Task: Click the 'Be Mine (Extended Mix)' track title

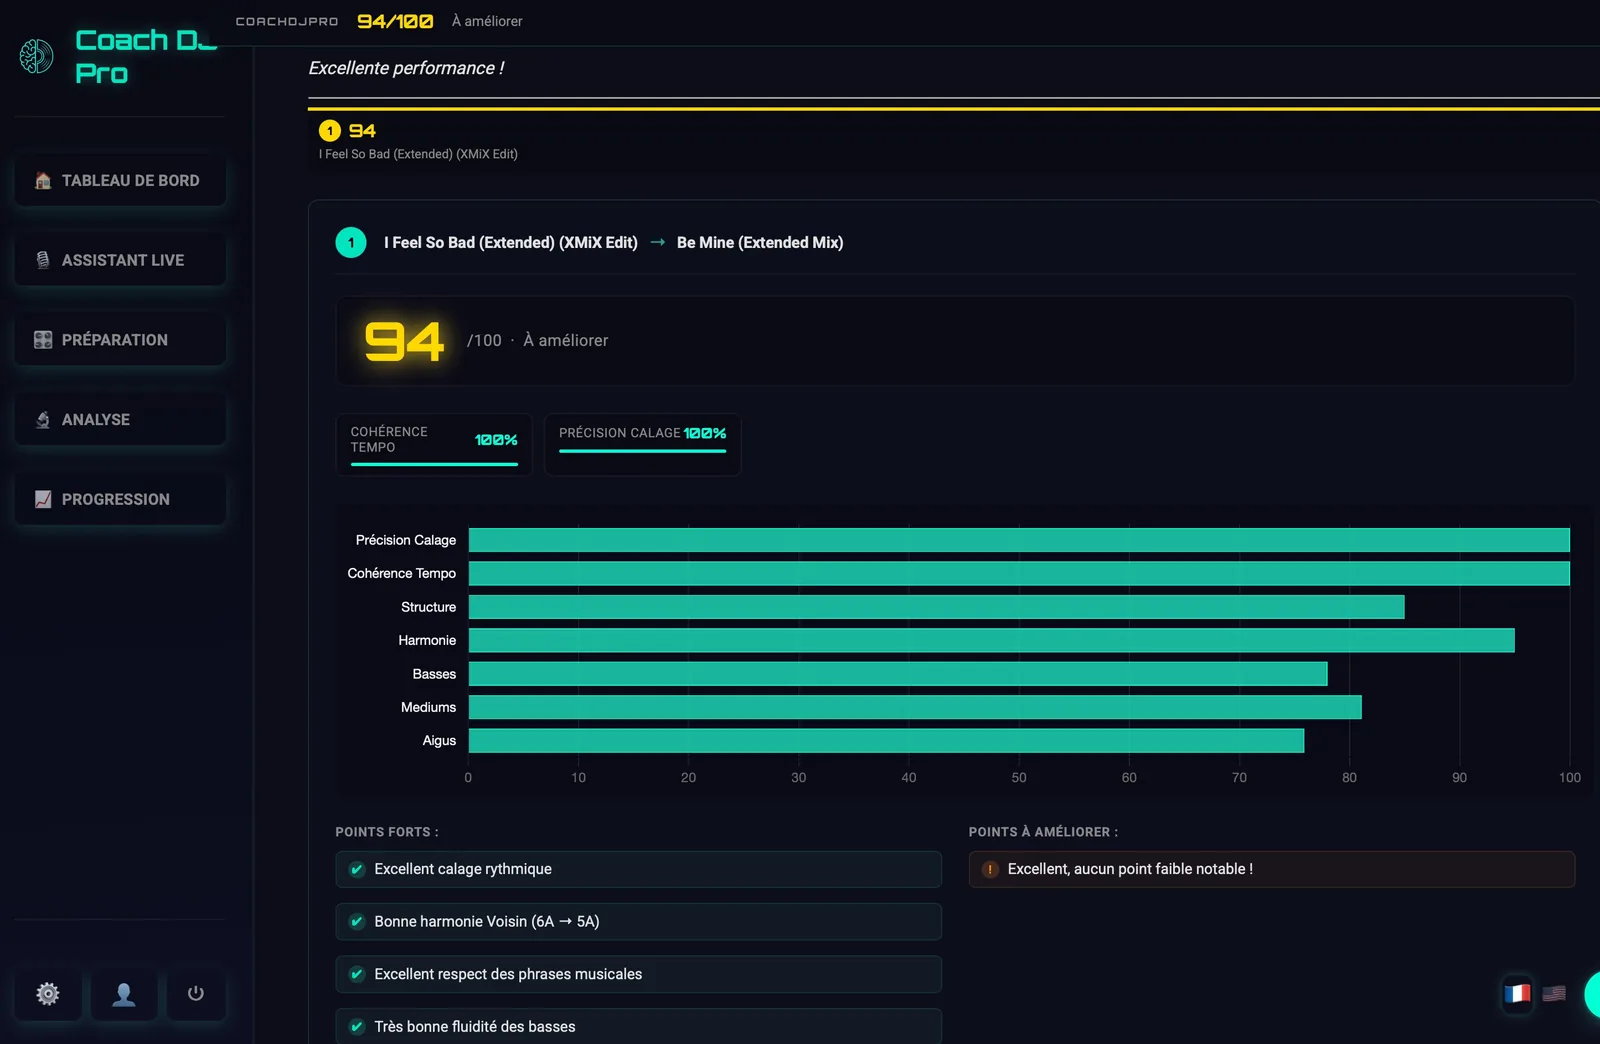Action: coord(760,242)
